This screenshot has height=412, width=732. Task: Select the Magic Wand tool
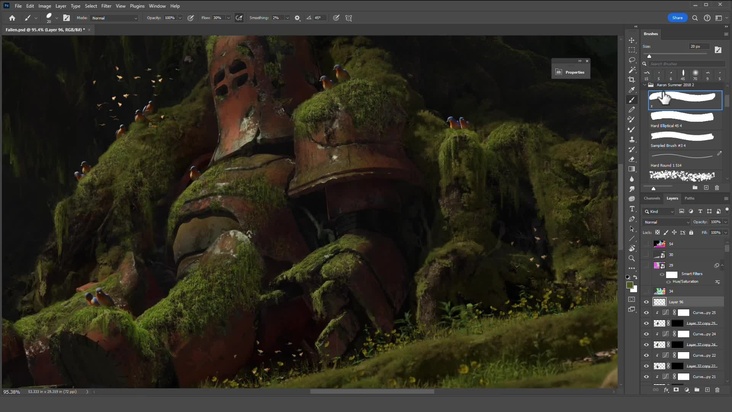tap(632, 70)
